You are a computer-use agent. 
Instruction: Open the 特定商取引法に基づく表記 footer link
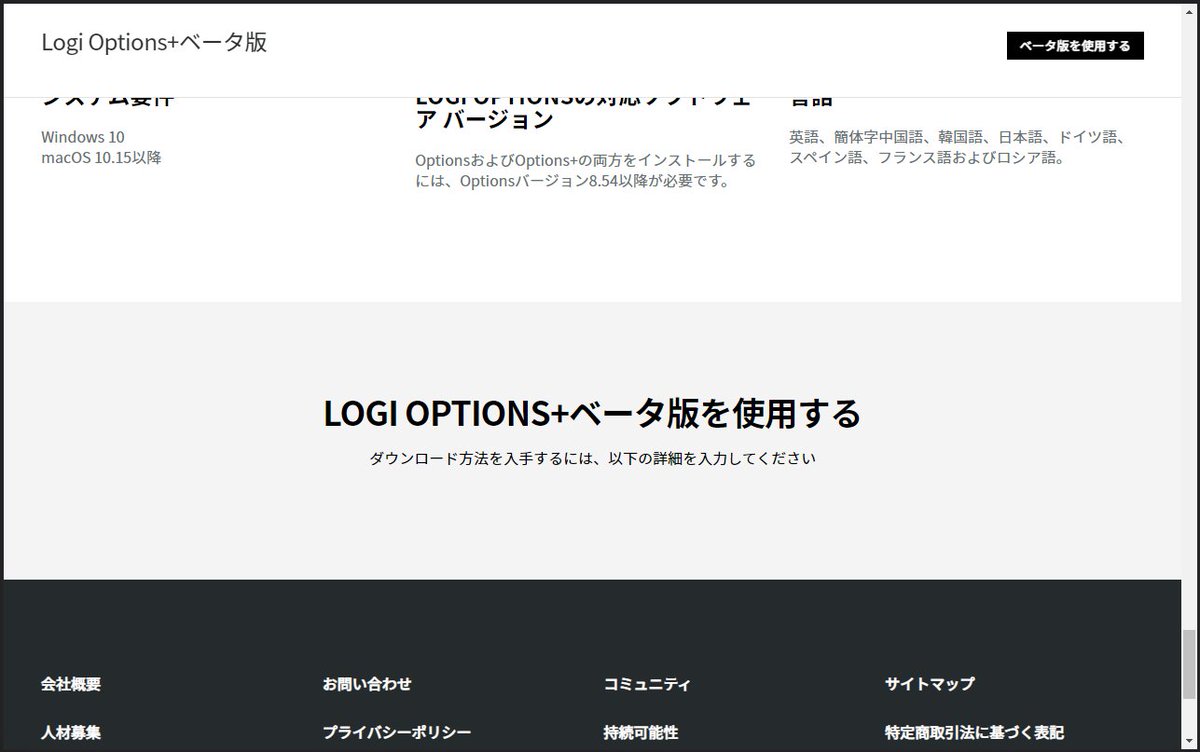click(975, 732)
